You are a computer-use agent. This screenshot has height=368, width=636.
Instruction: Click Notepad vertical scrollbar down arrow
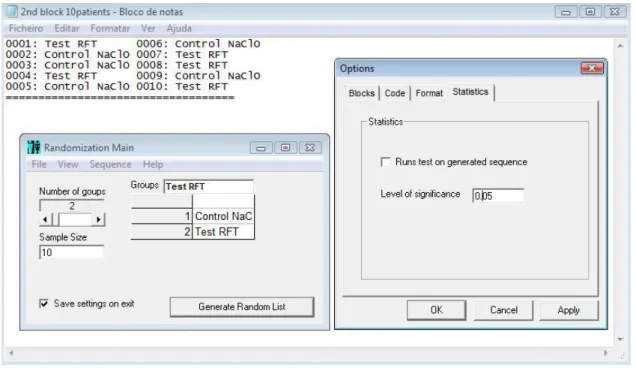pyautogui.click(x=620, y=339)
